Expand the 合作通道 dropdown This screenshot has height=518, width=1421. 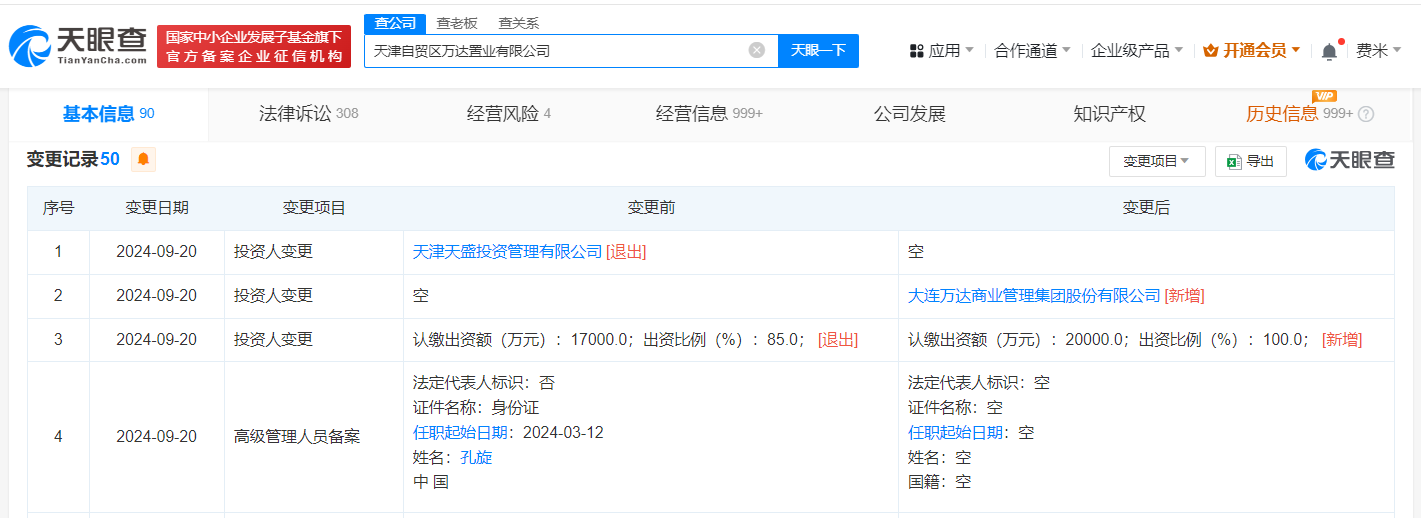(1032, 51)
